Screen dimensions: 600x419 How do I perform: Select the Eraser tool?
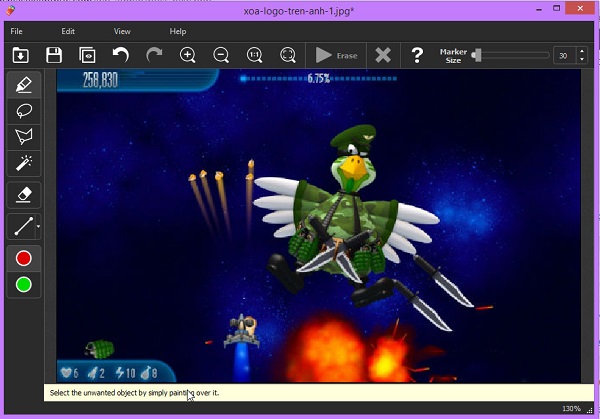pos(24,195)
